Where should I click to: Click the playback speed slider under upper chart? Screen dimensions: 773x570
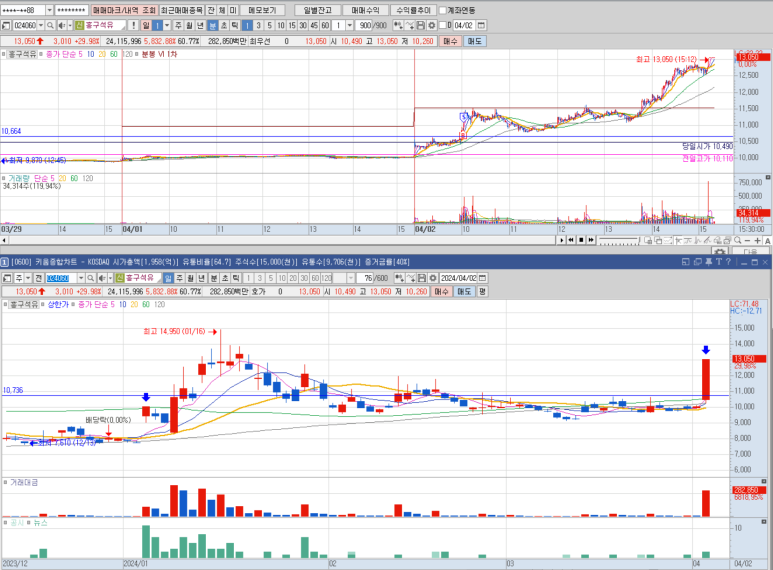[619, 241]
